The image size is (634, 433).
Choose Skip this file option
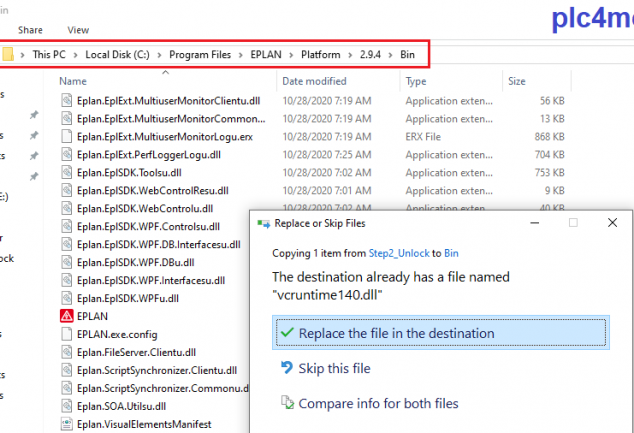coord(334,369)
